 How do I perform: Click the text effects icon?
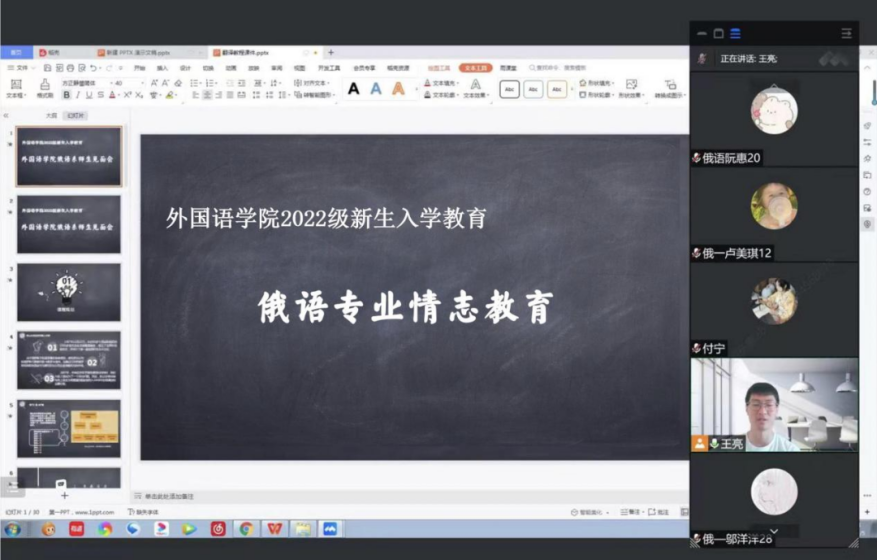(x=476, y=86)
